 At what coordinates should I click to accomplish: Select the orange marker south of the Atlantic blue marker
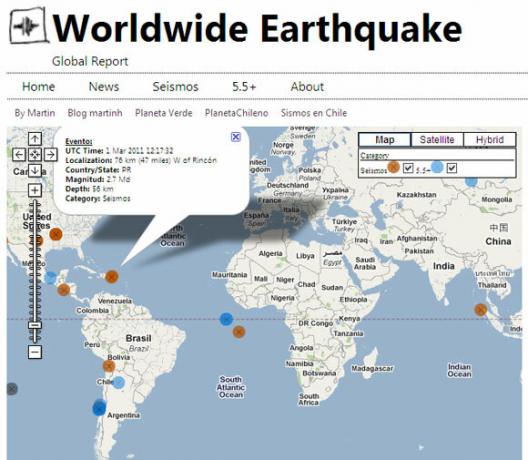[x=239, y=332]
